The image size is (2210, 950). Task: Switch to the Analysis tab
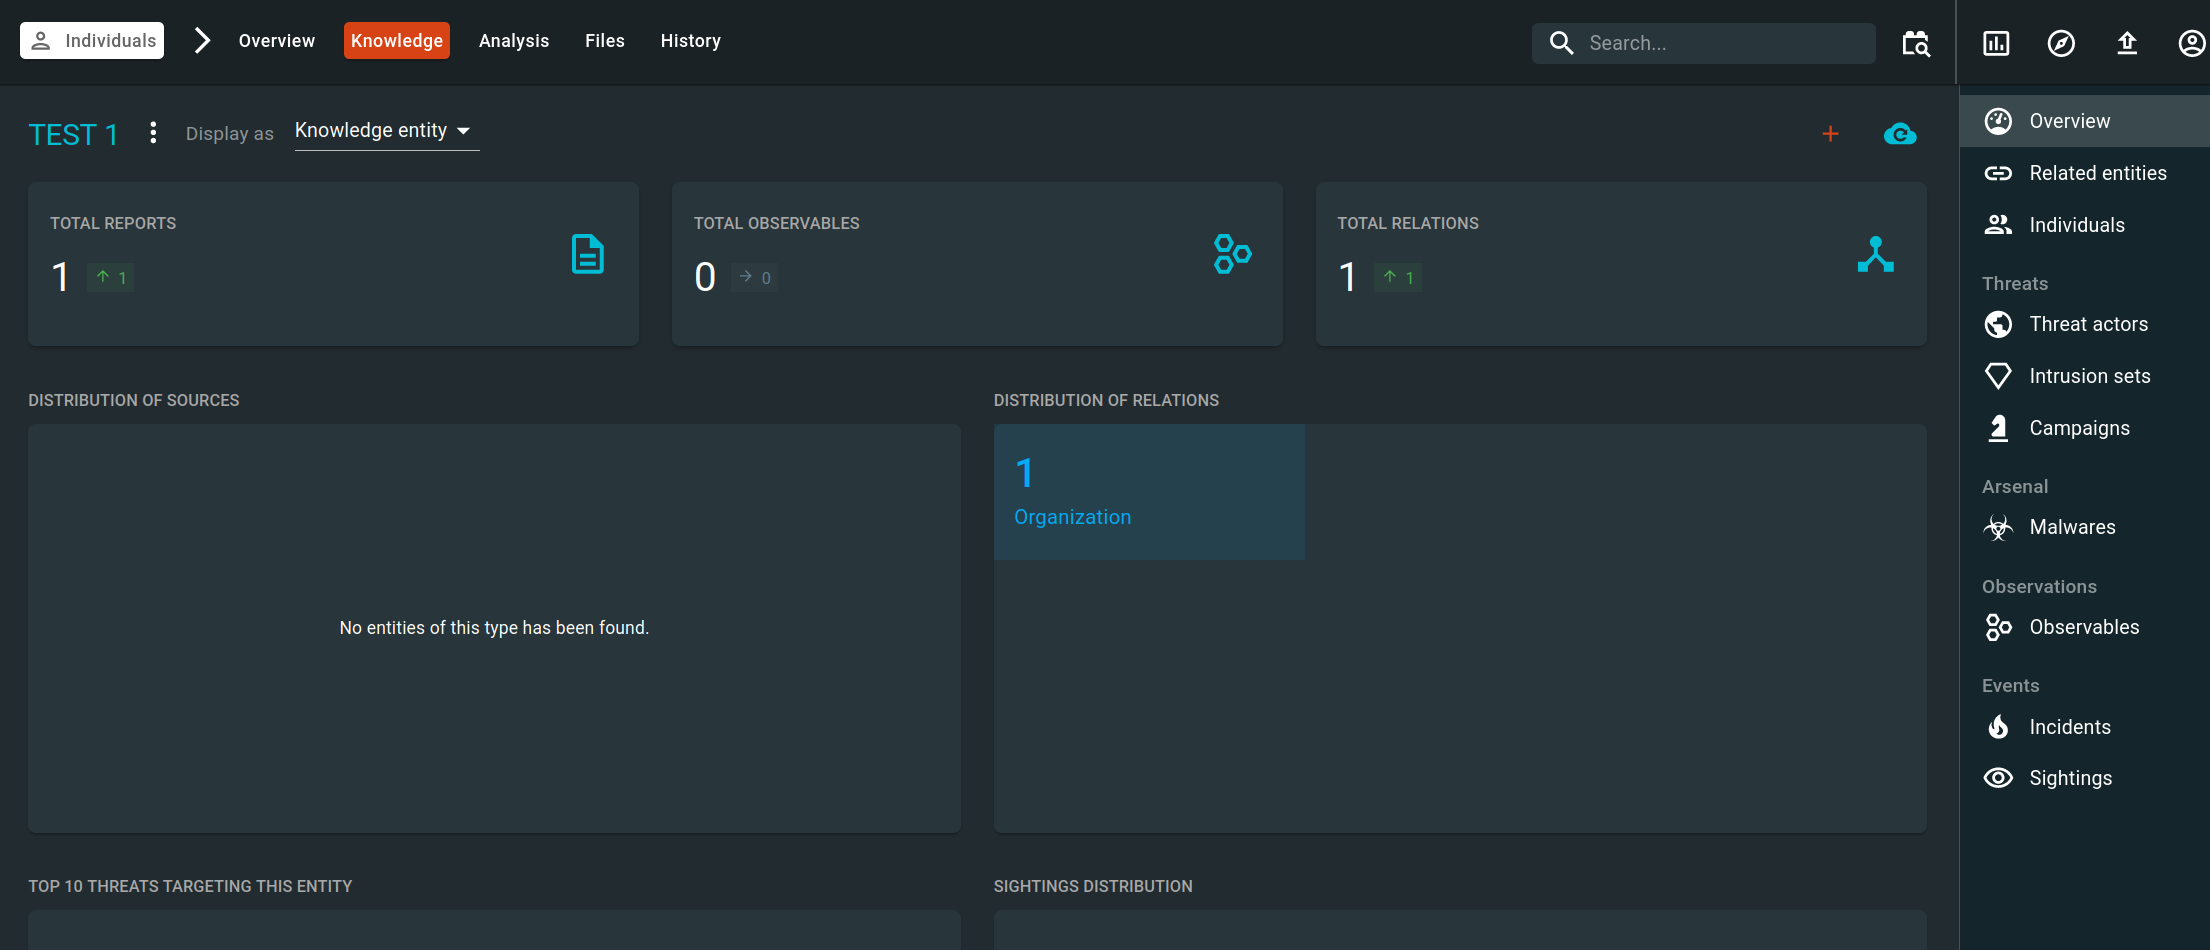tap(514, 41)
